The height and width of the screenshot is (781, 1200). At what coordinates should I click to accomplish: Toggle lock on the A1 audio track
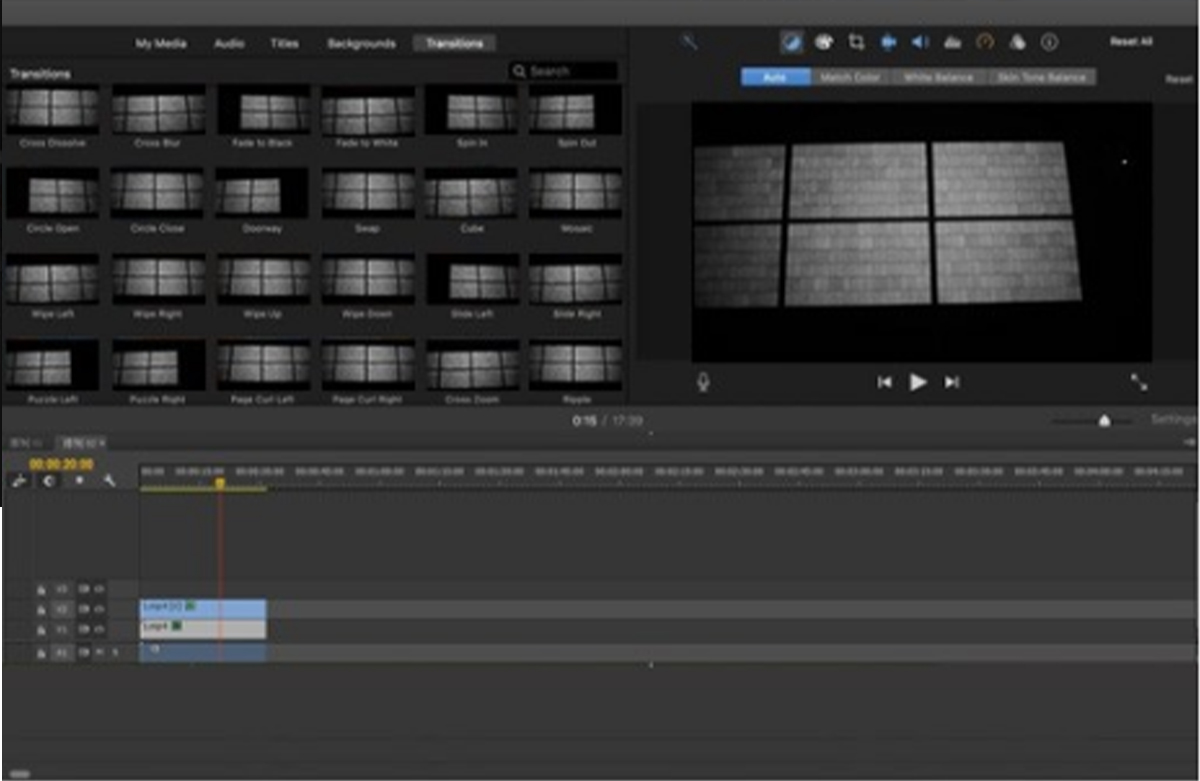click(42, 653)
